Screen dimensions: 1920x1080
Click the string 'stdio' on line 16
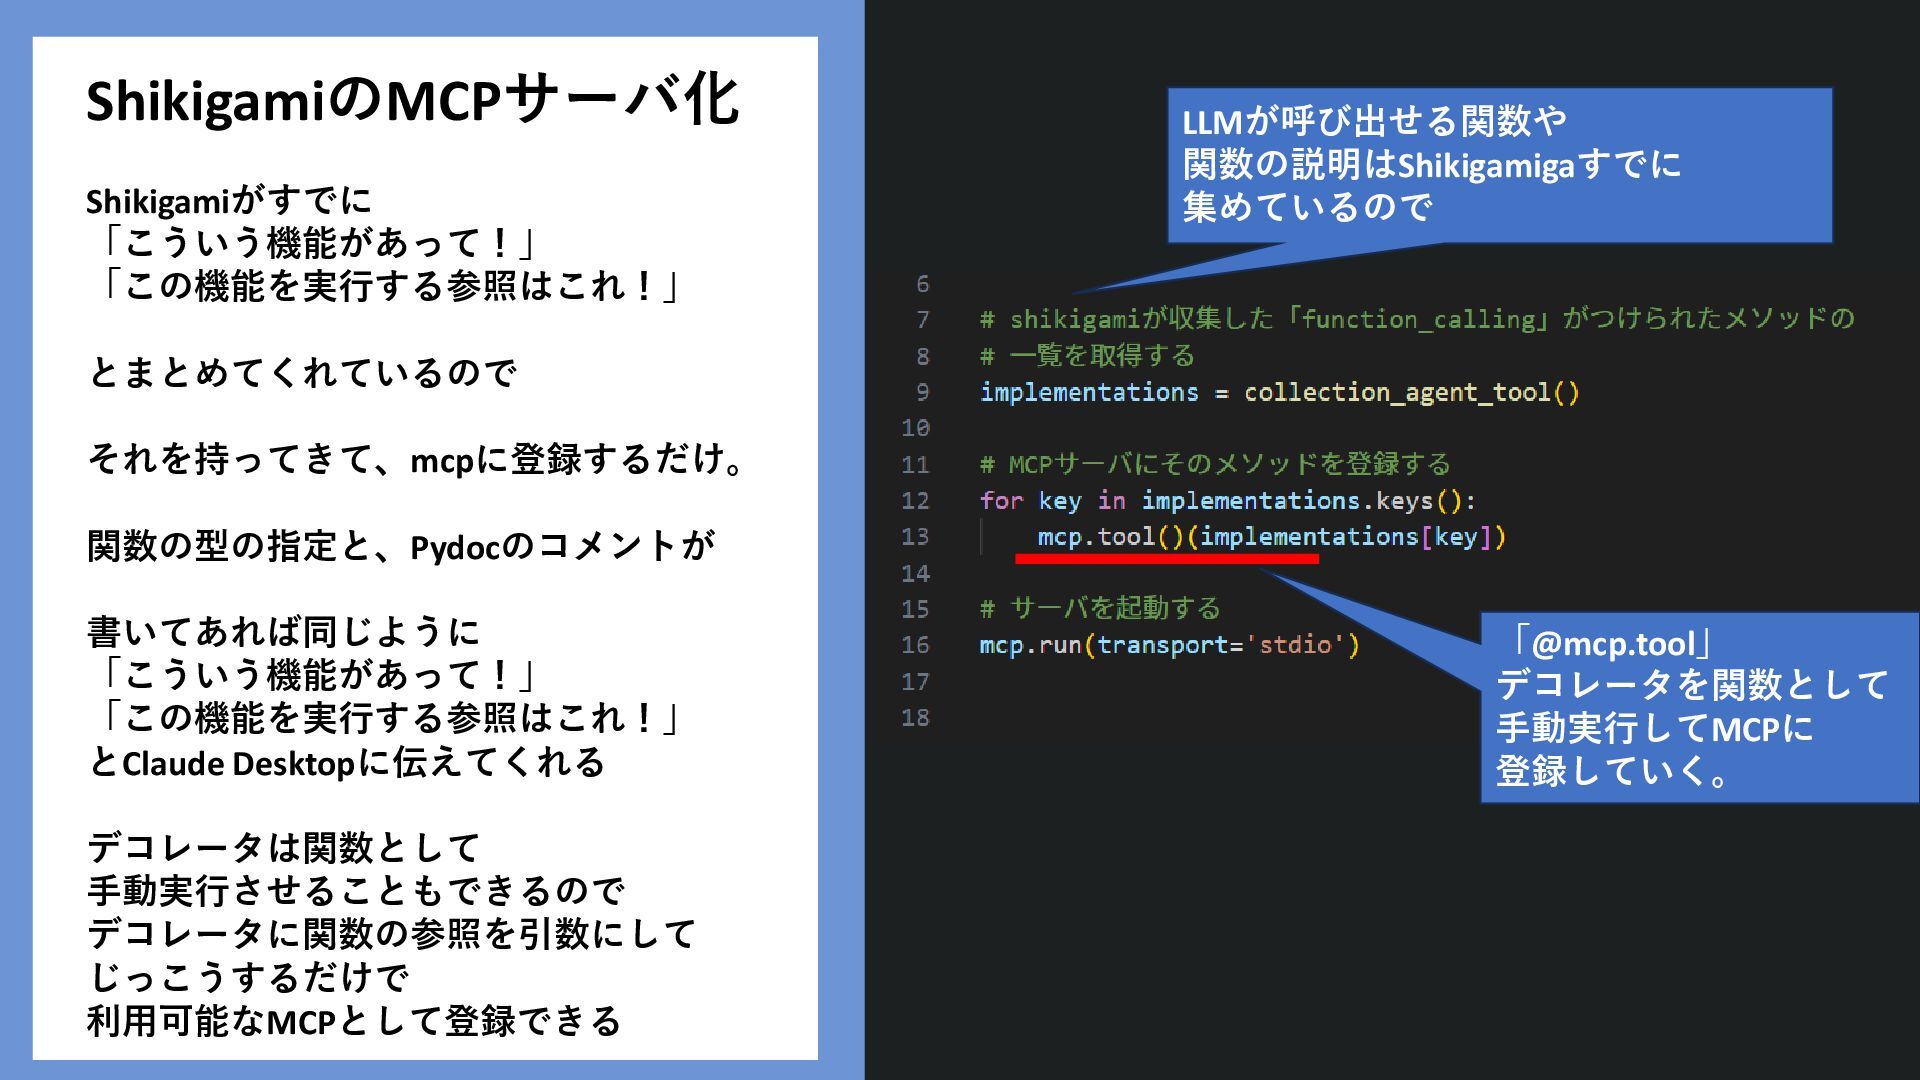pos(1295,645)
